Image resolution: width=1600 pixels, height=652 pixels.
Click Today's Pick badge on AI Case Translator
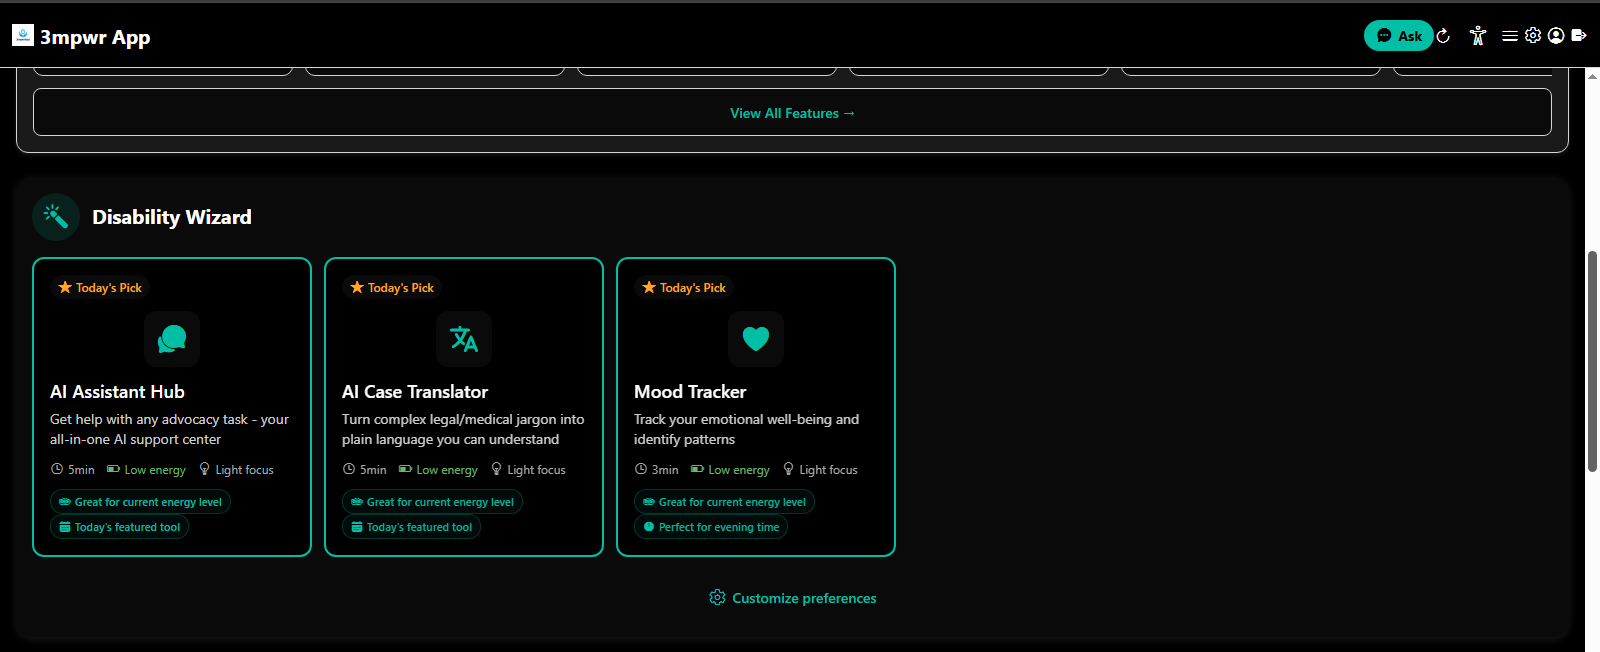(392, 288)
